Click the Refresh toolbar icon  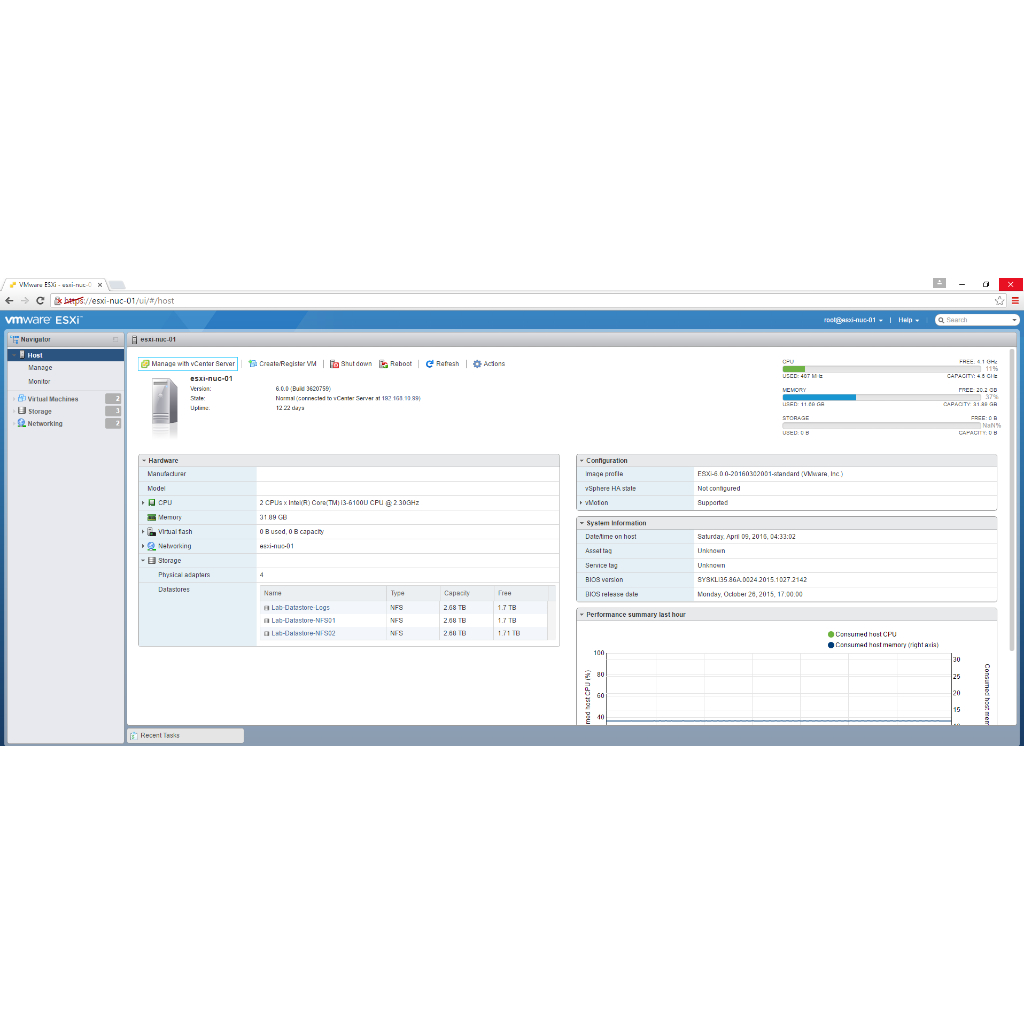click(430, 364)
